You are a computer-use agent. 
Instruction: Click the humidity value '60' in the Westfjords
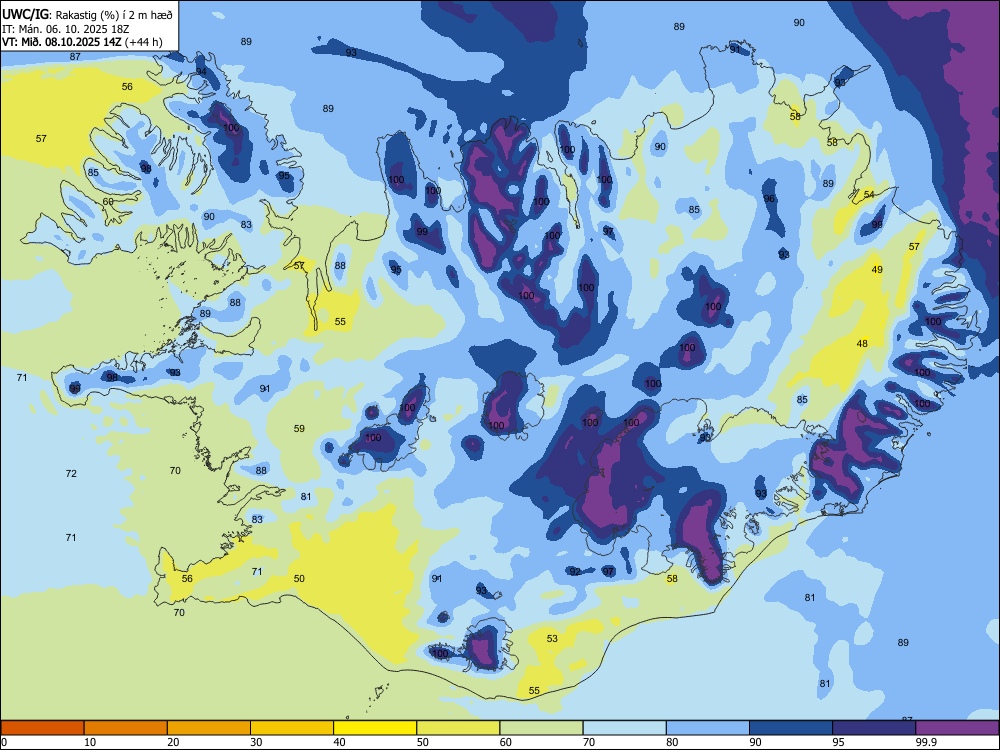108,202
